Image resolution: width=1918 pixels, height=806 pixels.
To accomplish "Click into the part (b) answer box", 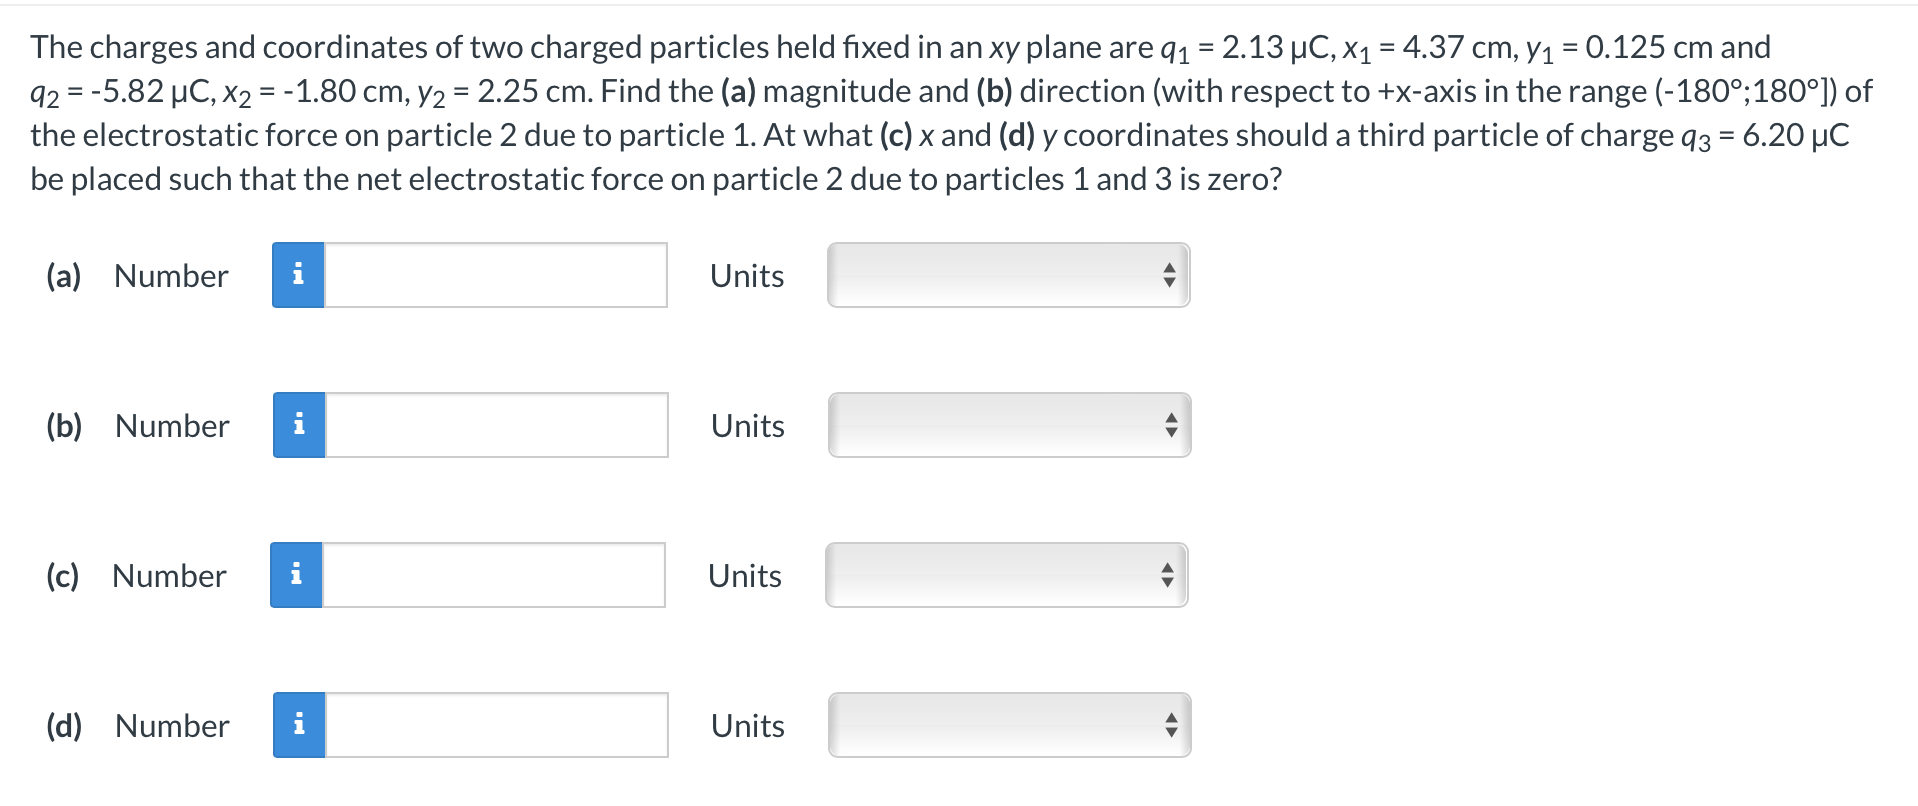I will point(496,425).
